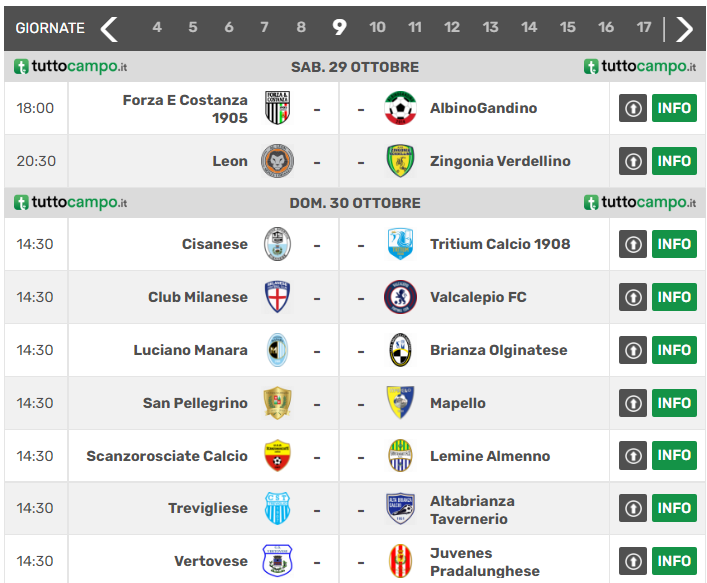The width and height of the screenshot is (707, 583).
Task: Click the Zingonia Verdellino team badge
Action: click(x=400, y=161)
